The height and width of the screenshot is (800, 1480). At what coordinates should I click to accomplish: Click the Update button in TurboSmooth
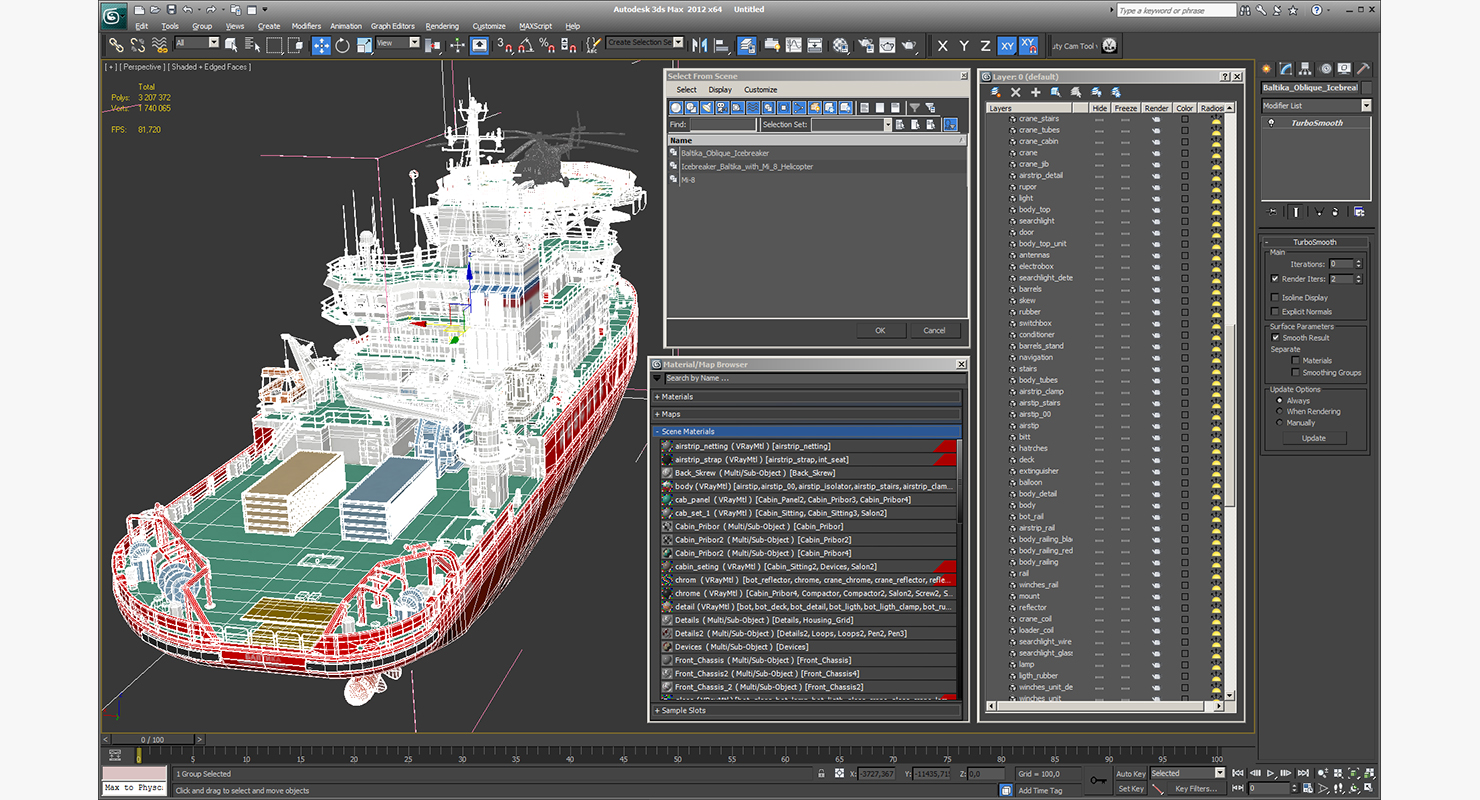tap(1314, 438)
